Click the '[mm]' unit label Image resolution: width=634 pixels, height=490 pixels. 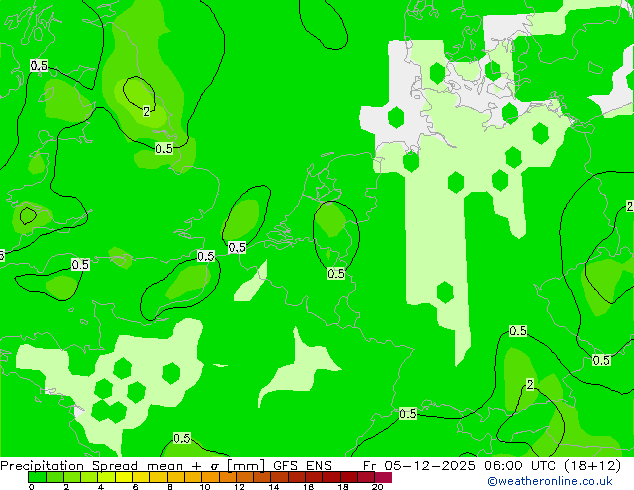coord(246,466)
